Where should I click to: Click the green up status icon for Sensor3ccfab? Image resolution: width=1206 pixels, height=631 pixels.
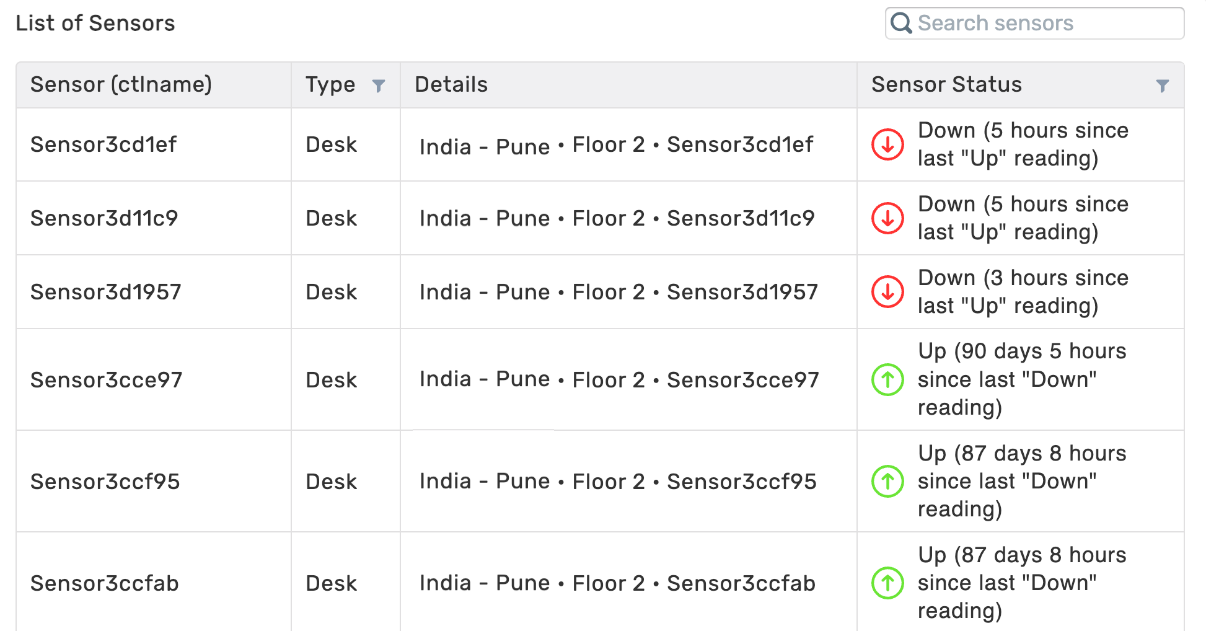(x=887, y=583)
